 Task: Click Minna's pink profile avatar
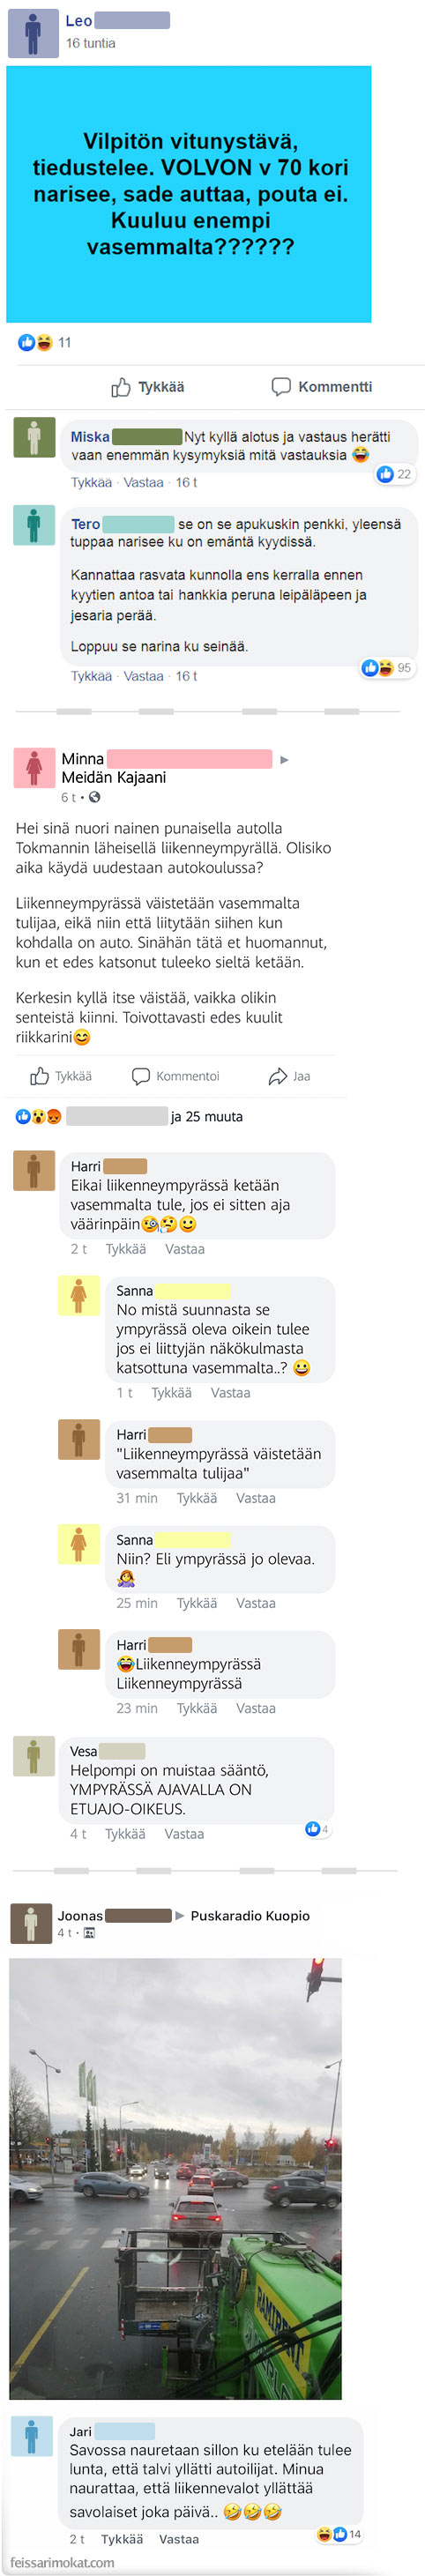[34, 767]
